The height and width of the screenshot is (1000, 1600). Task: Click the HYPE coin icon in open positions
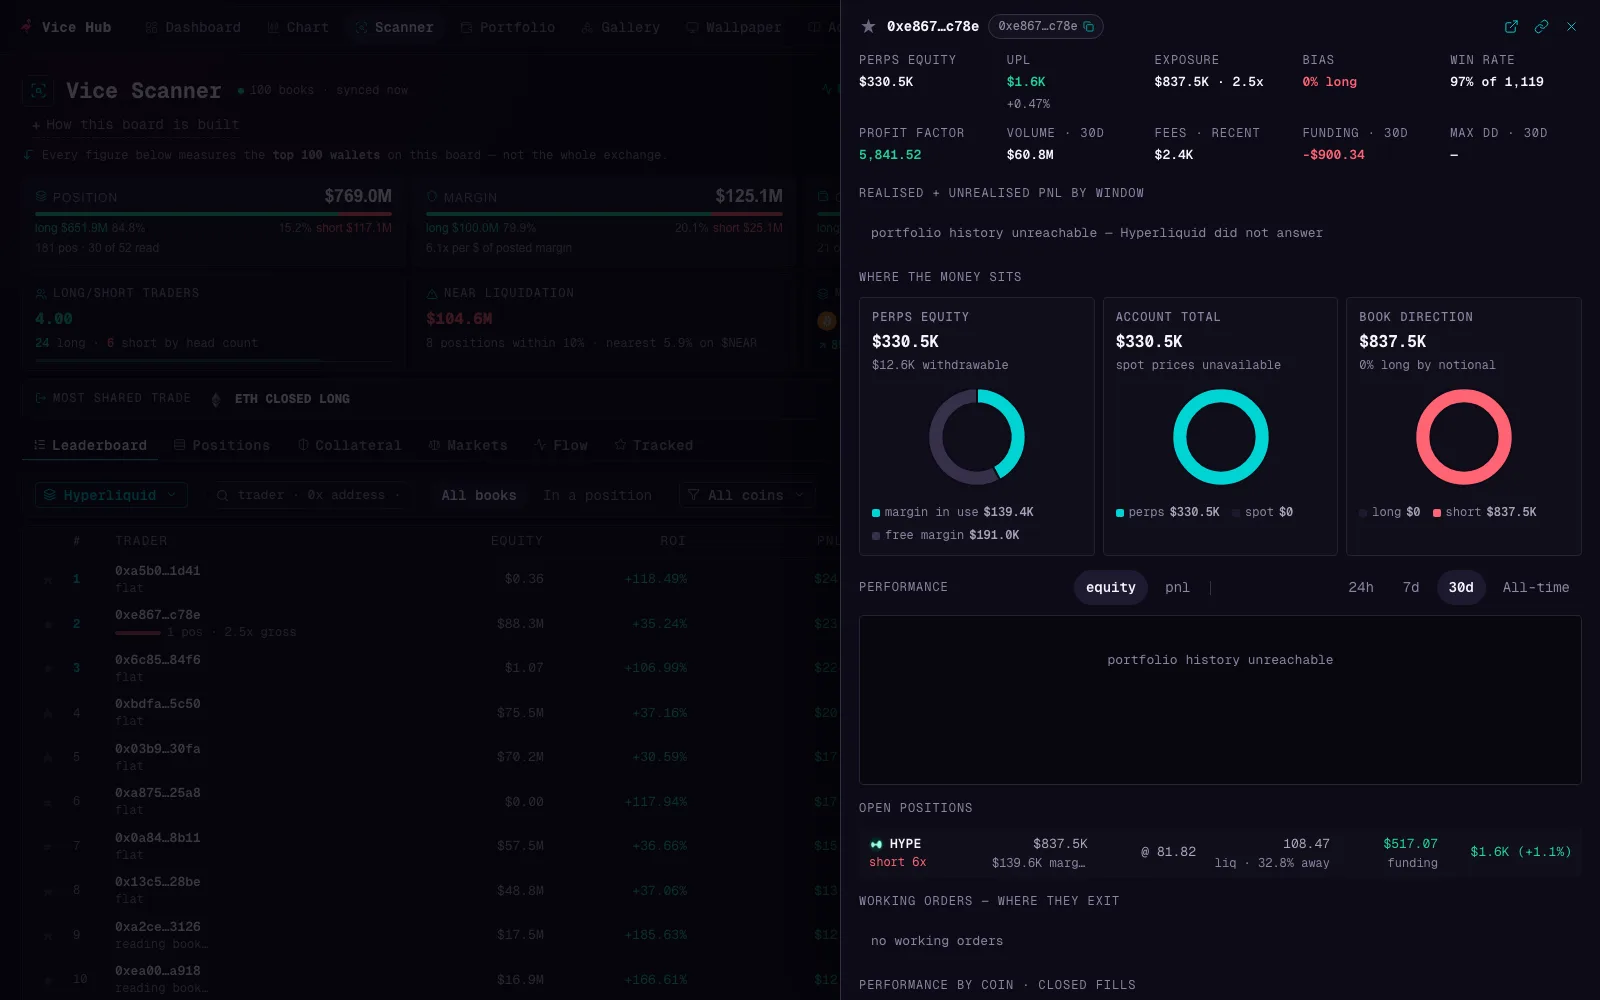876,844
